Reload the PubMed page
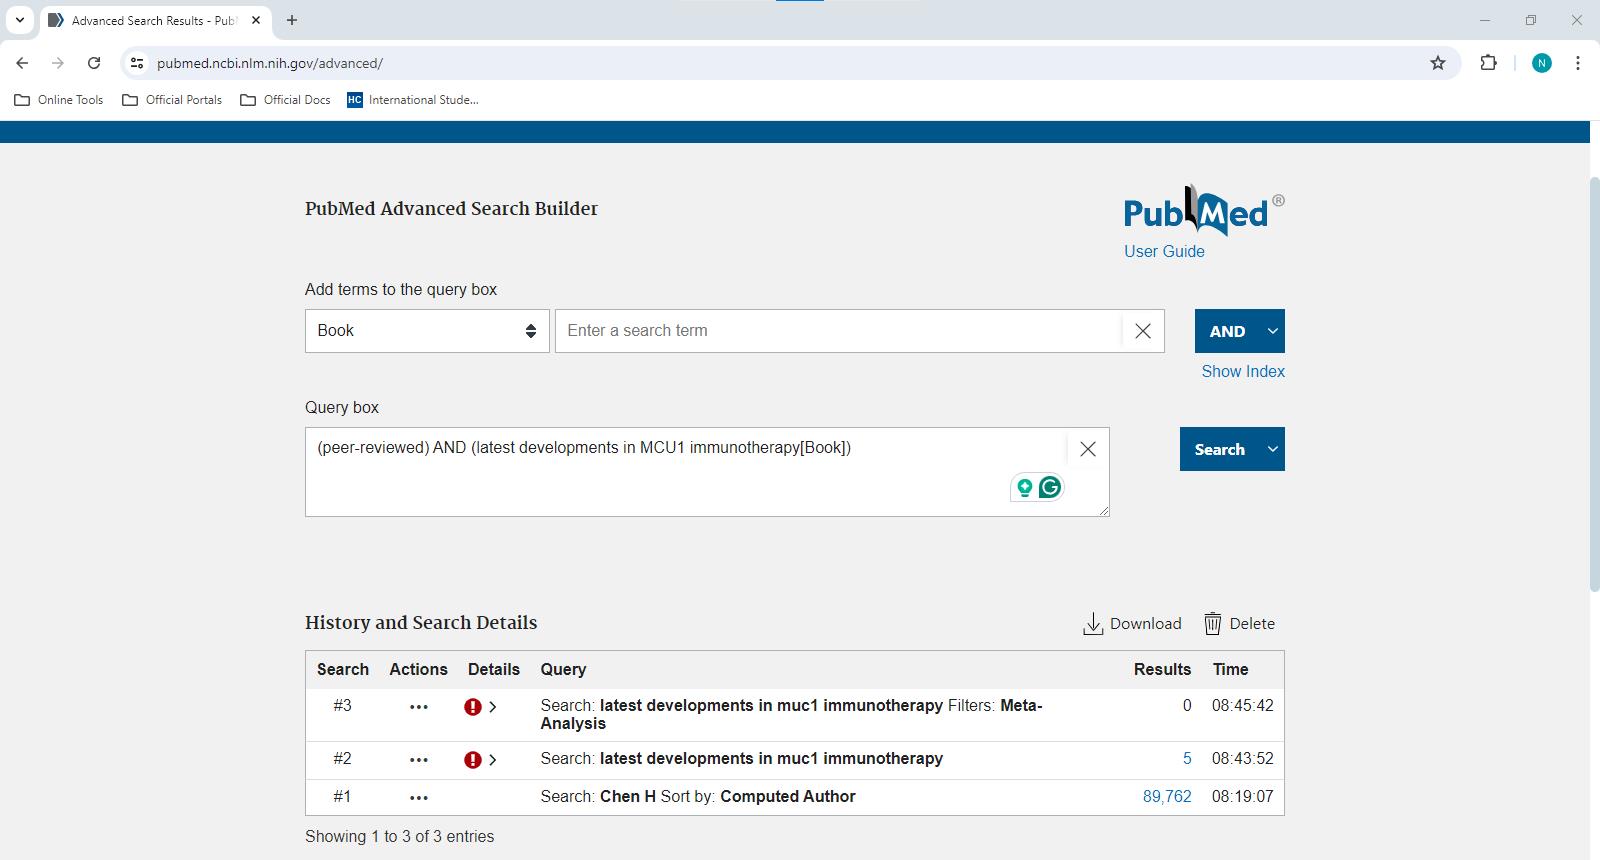 [94, 63]
